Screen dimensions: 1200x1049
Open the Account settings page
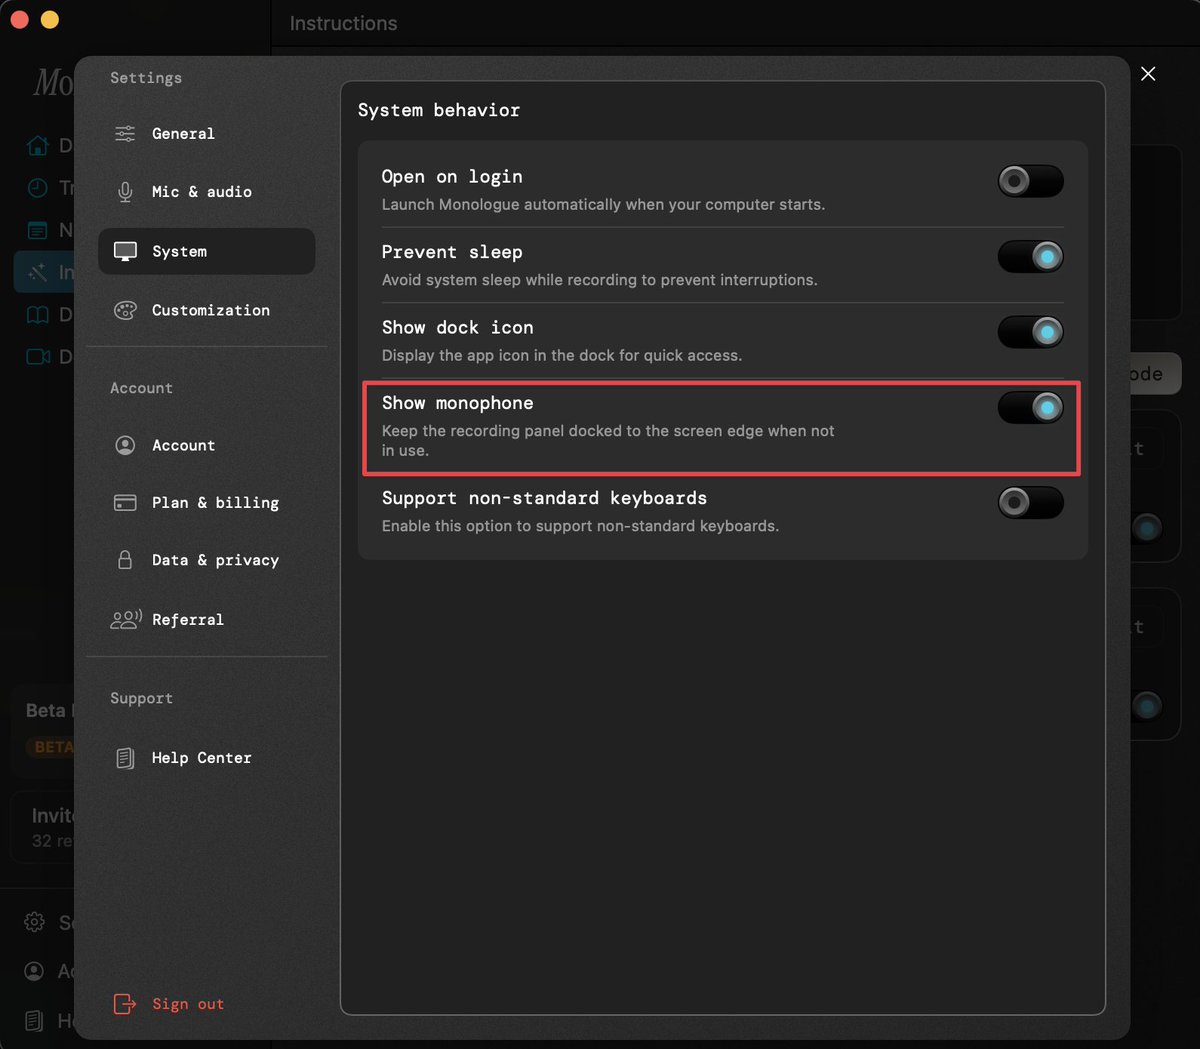click(x=206, y=445)
